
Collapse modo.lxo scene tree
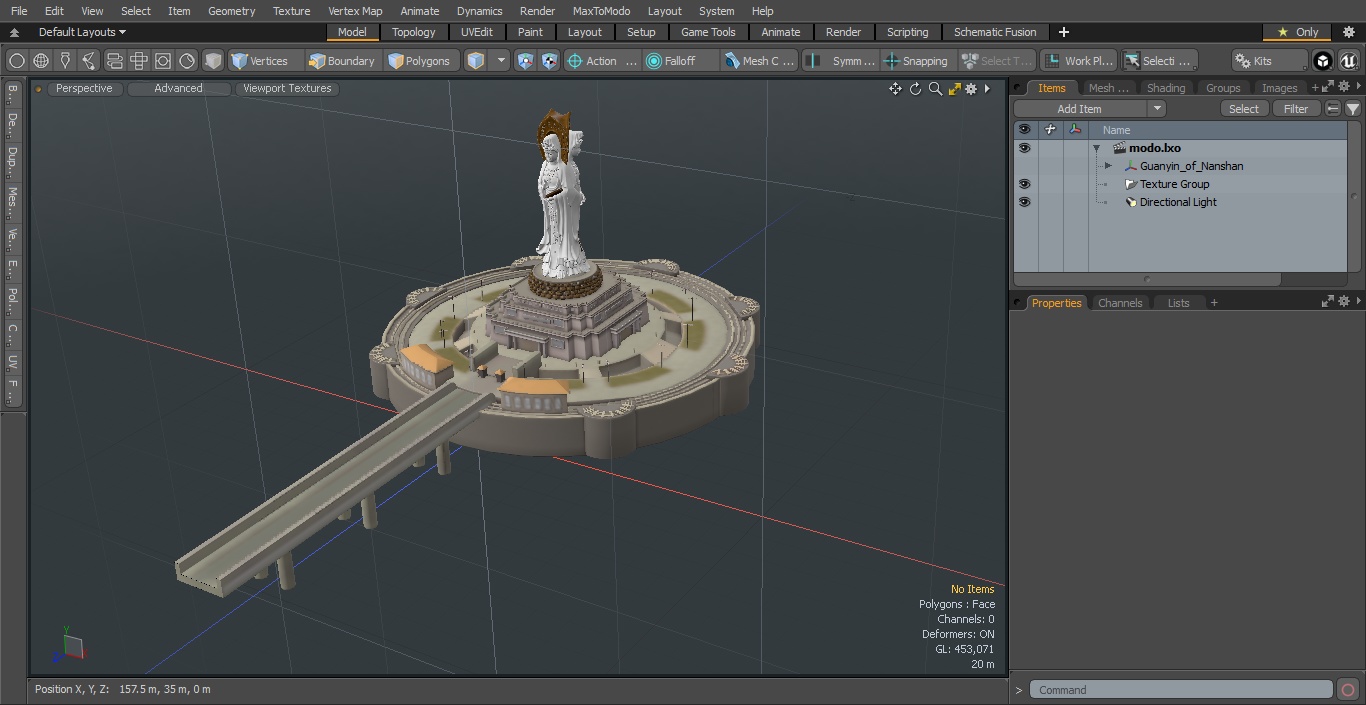[1097, 148]
